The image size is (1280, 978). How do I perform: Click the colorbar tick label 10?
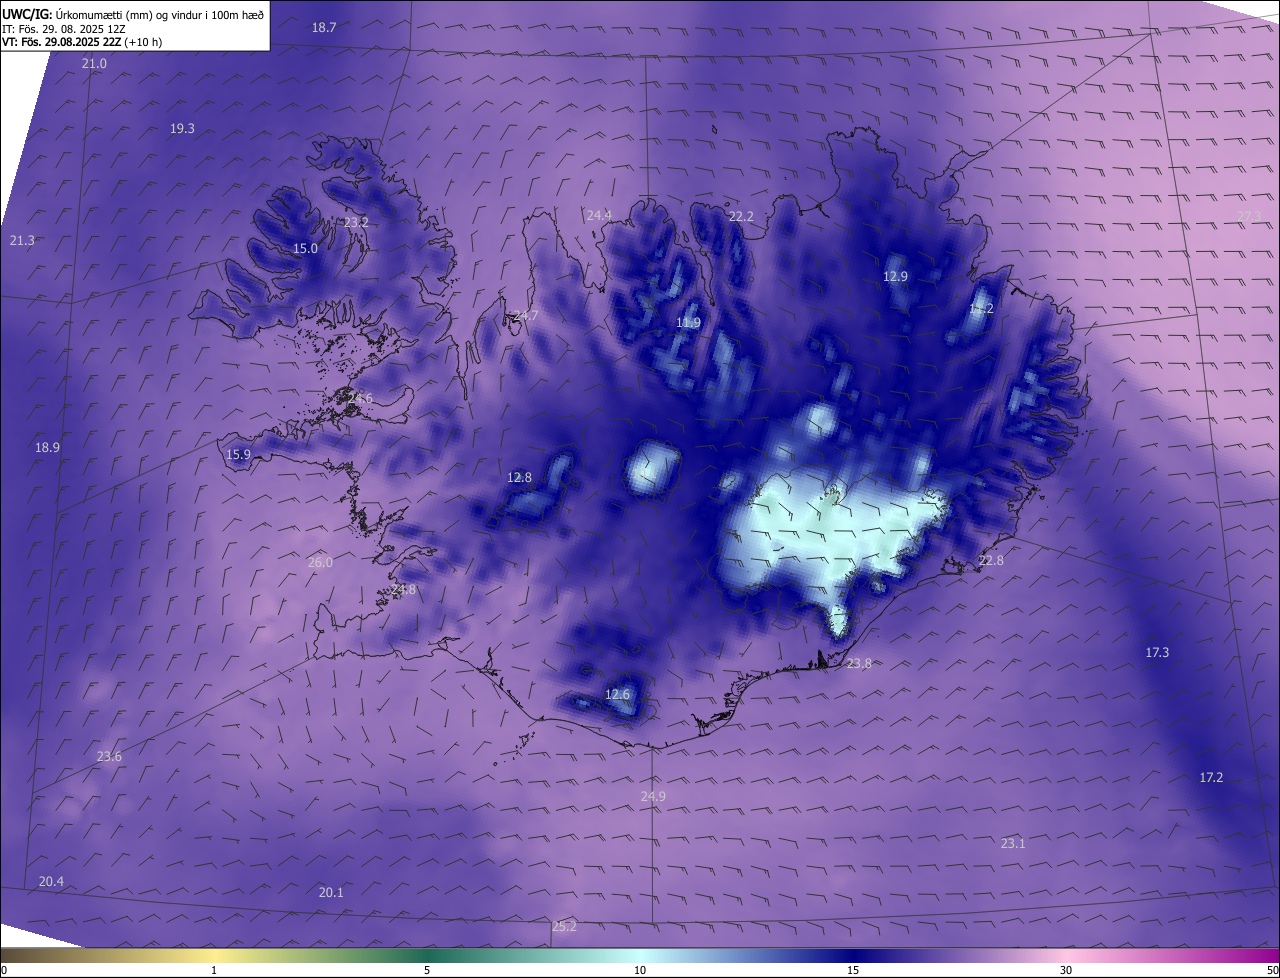click(x=640, y=971)
